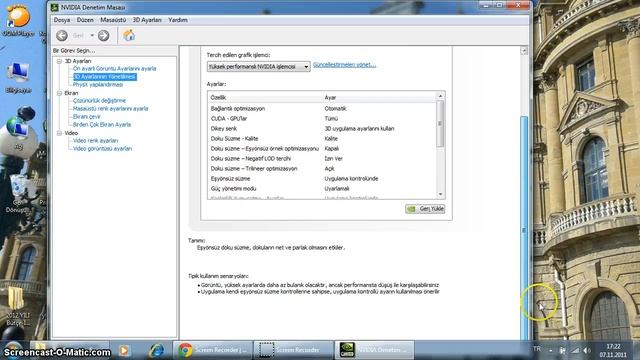This screenshot has height=360, width=640.
Task: Open the GOM Player desktop icon
Action: [18, 21]
